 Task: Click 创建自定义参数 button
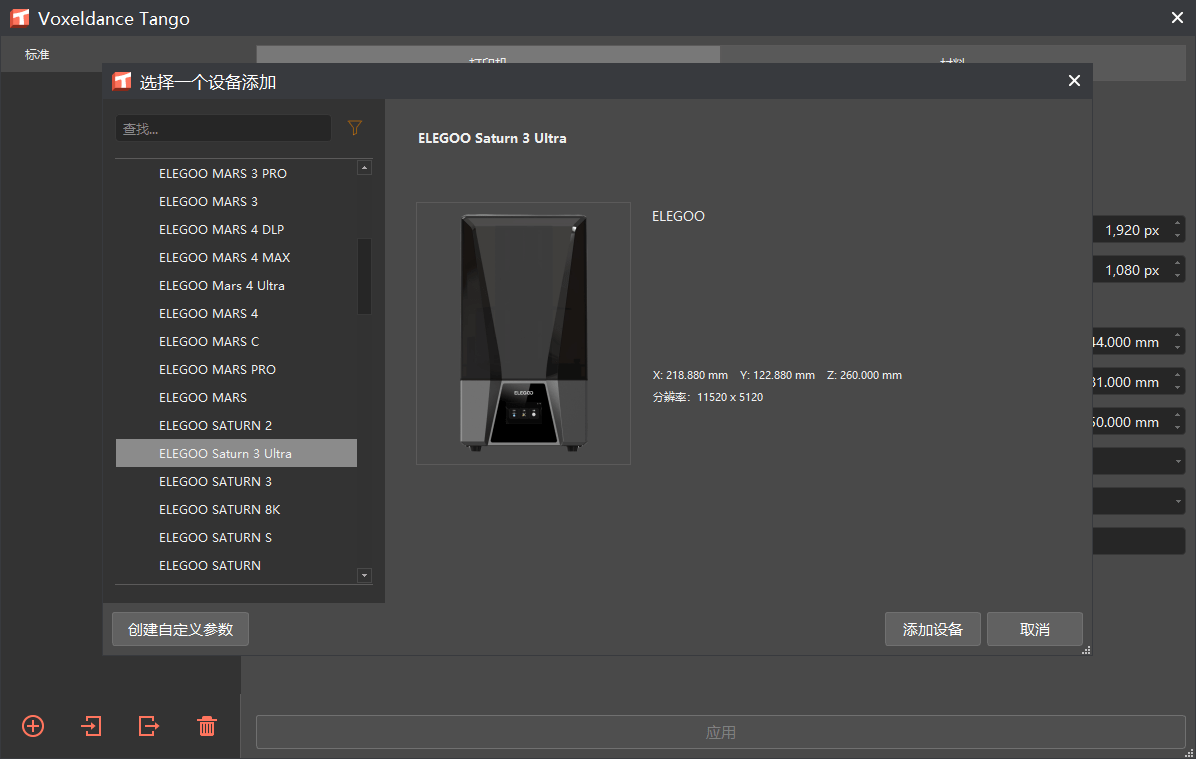[x=180, y=629]
